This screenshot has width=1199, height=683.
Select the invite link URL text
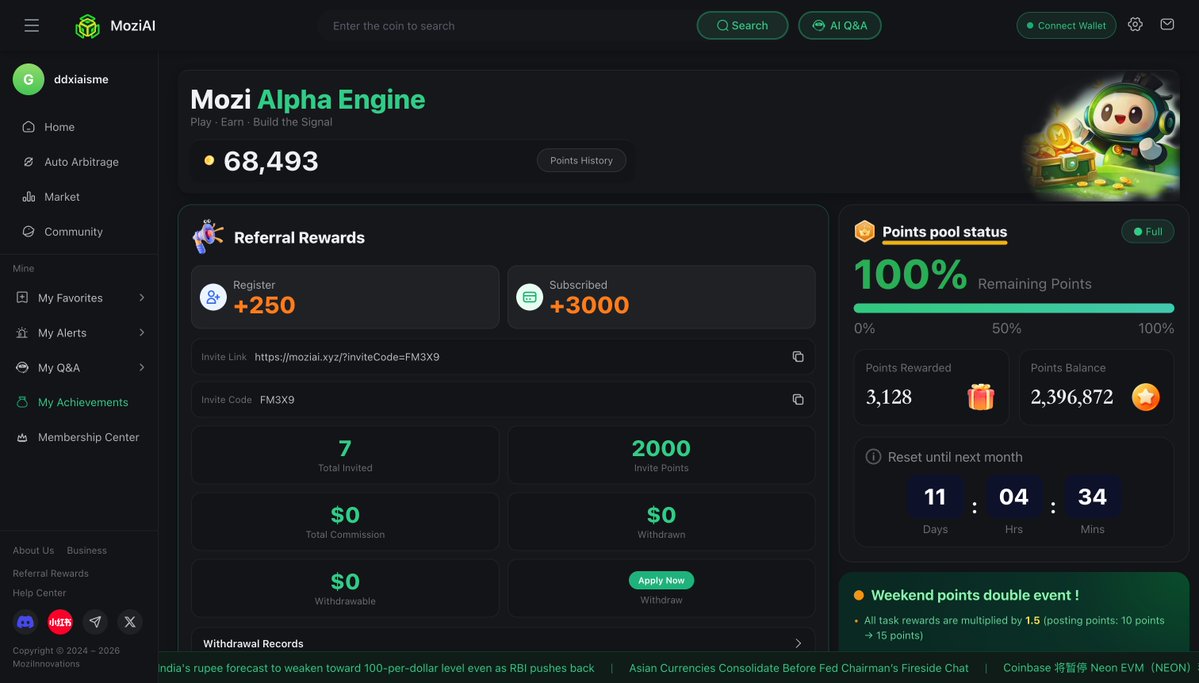point(346,357)
